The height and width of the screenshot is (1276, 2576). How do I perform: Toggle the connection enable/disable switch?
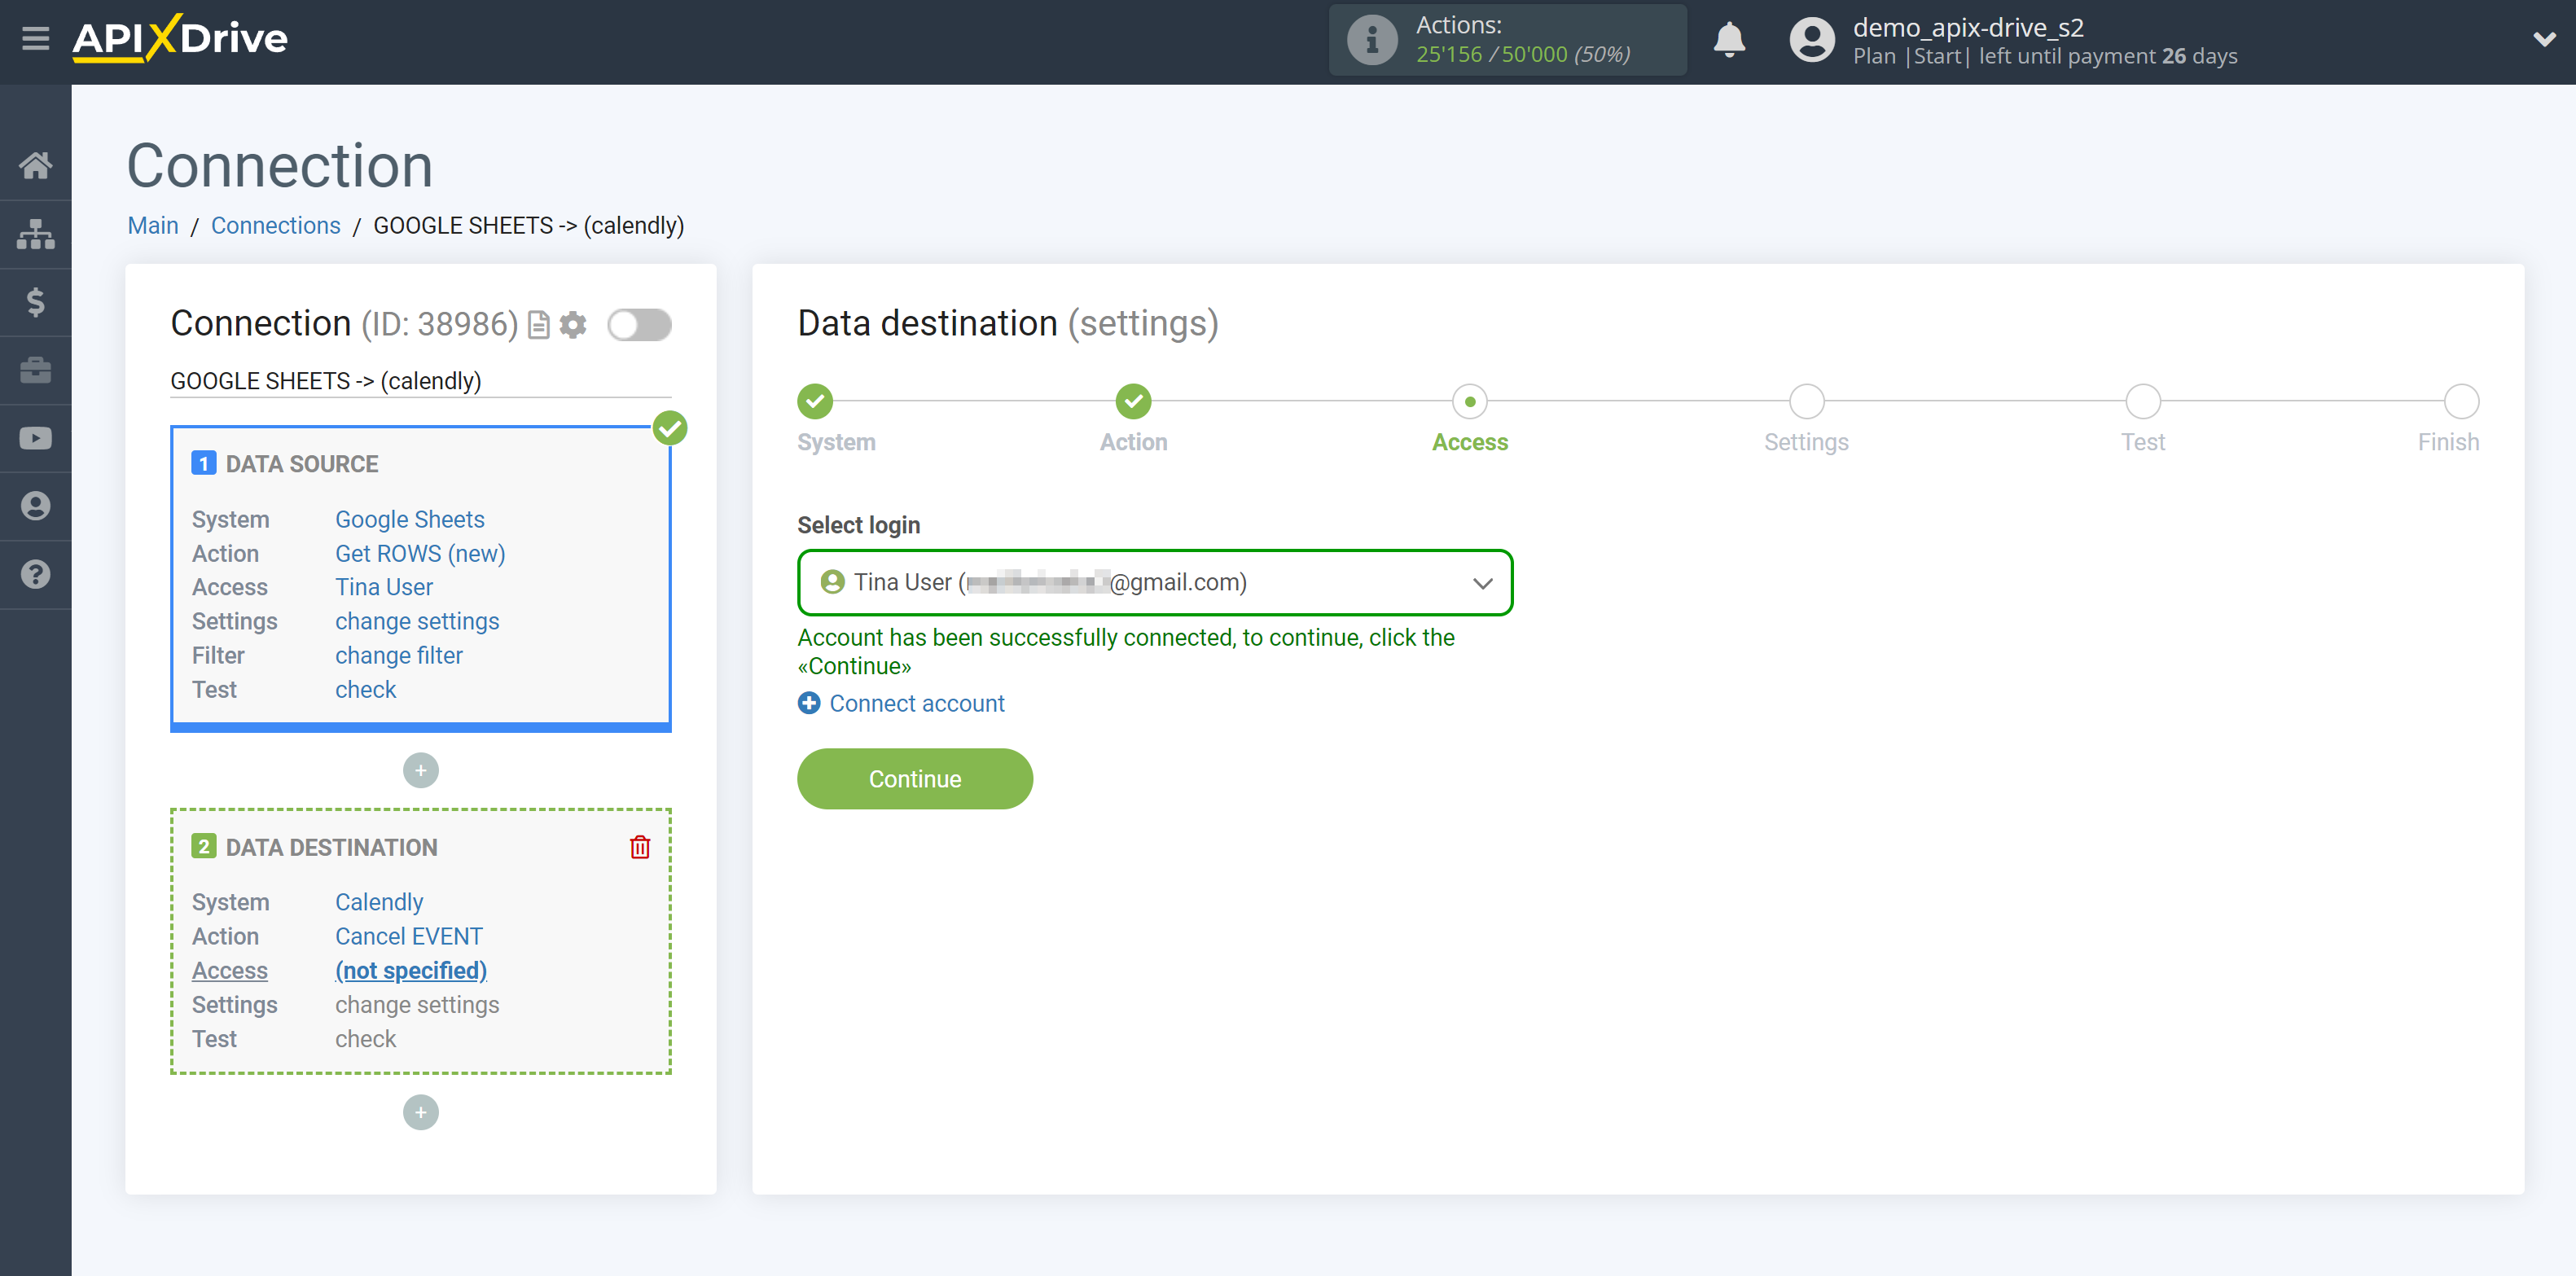(639, 323)
